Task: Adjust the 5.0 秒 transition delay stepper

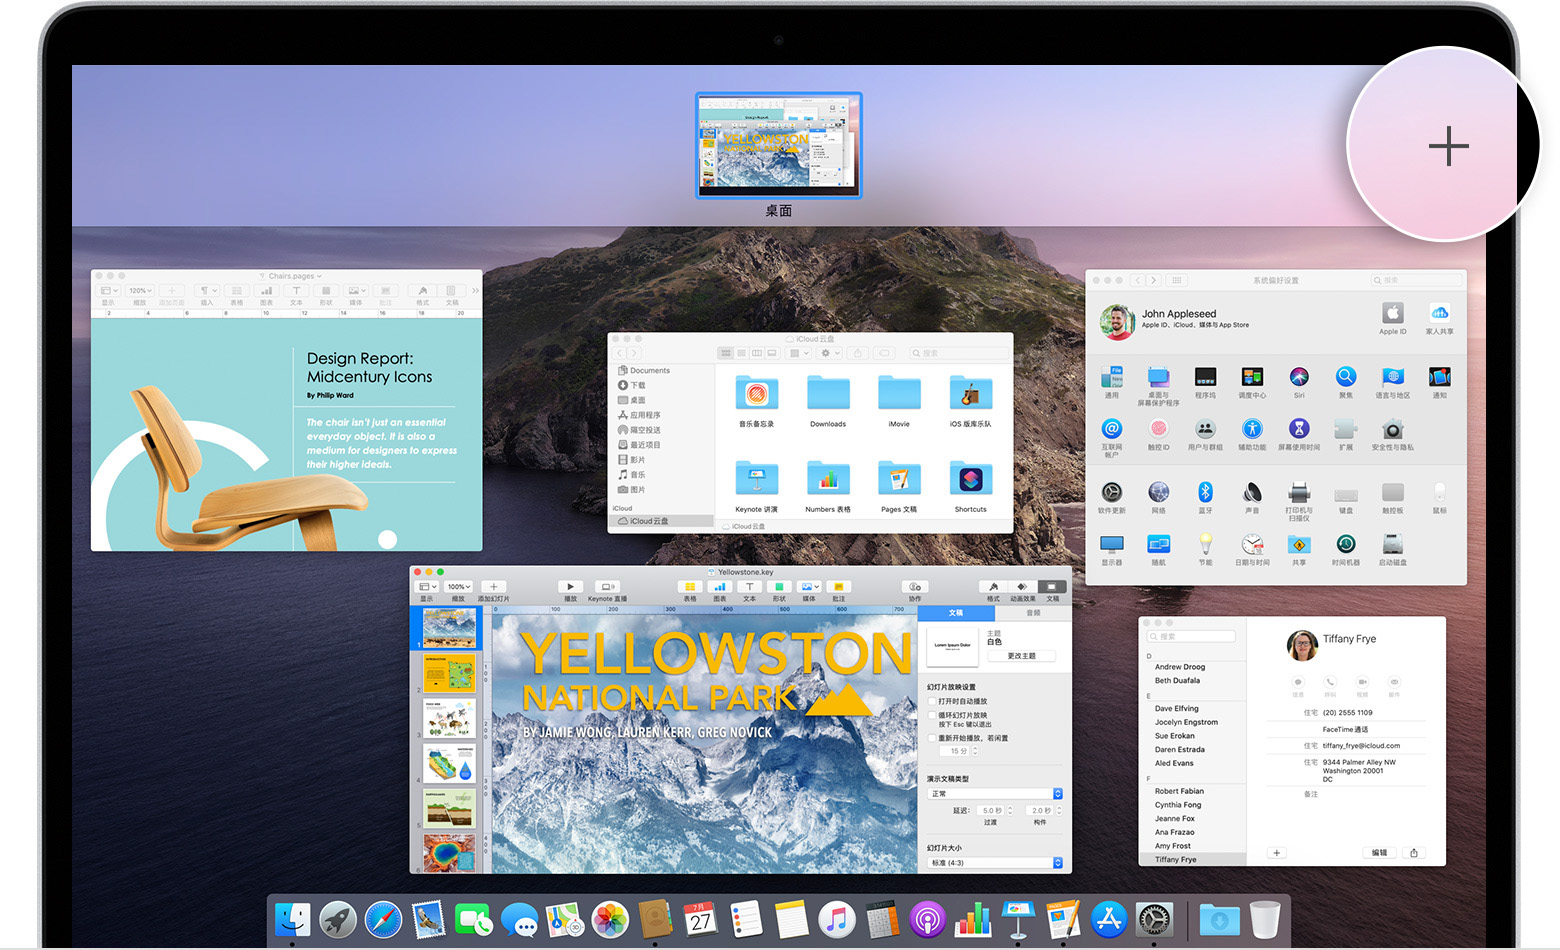Action: (x=1010, y=810)
